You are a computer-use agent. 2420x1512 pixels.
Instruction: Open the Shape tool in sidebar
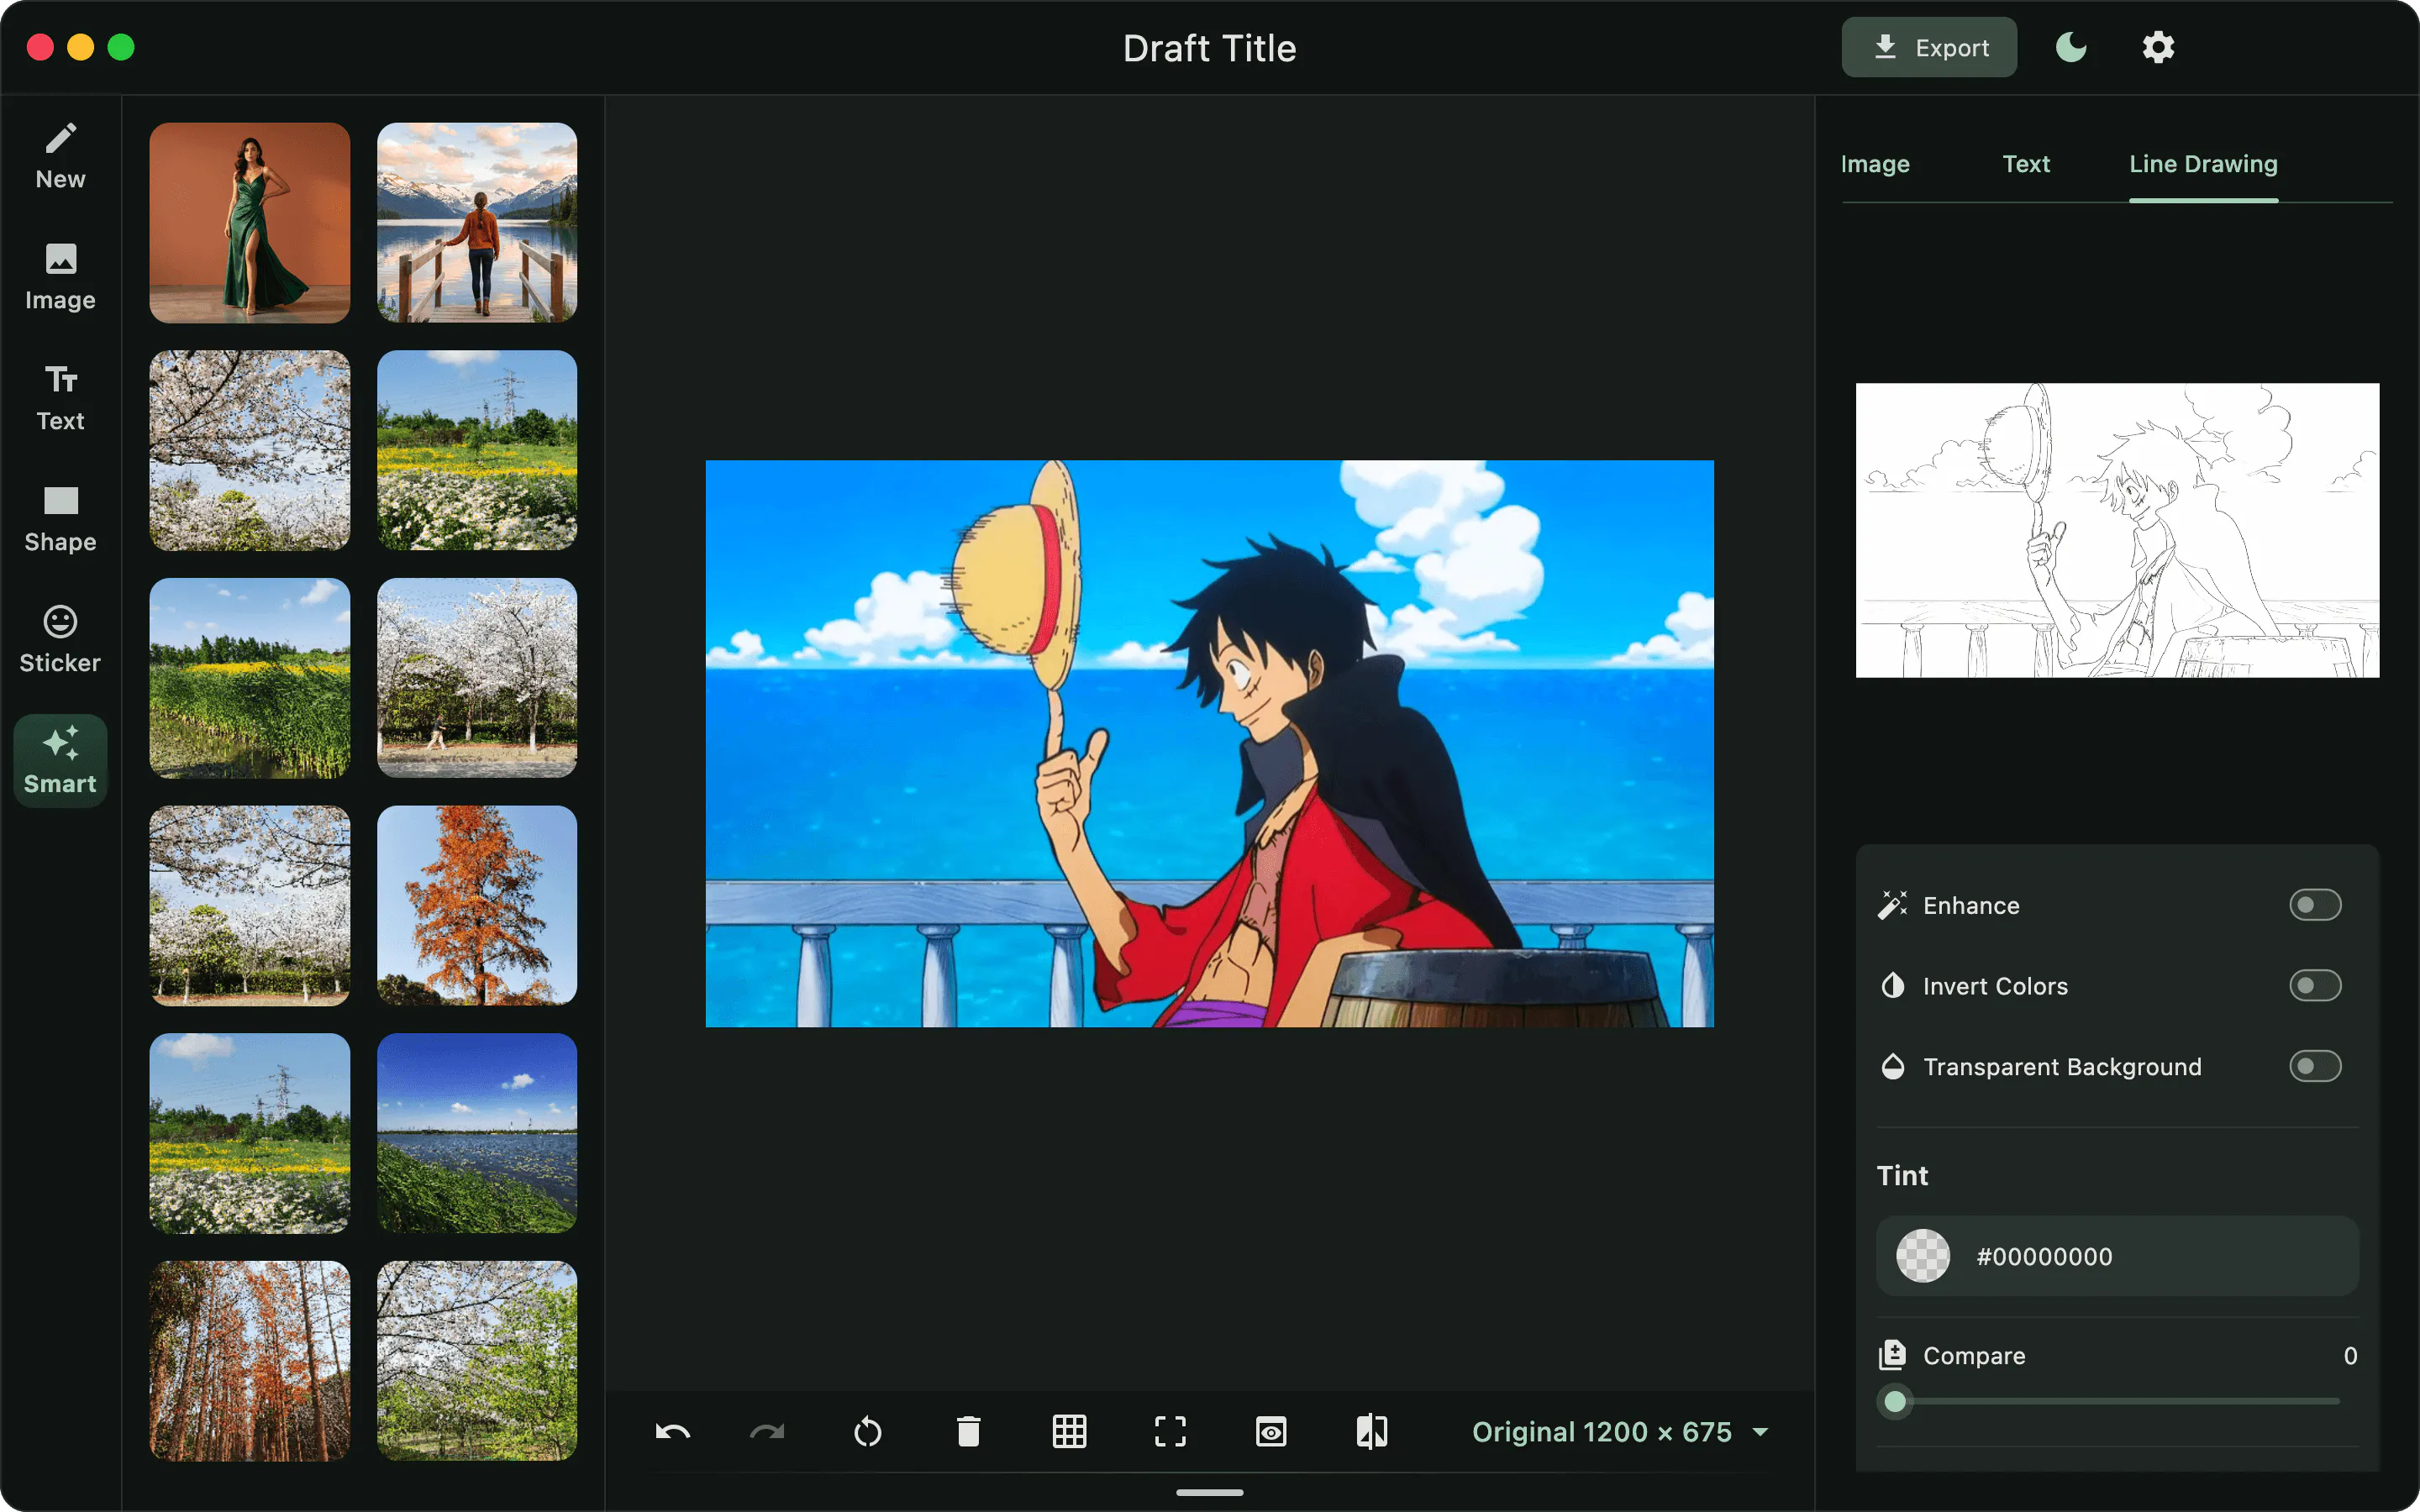(x=60, y=519)
